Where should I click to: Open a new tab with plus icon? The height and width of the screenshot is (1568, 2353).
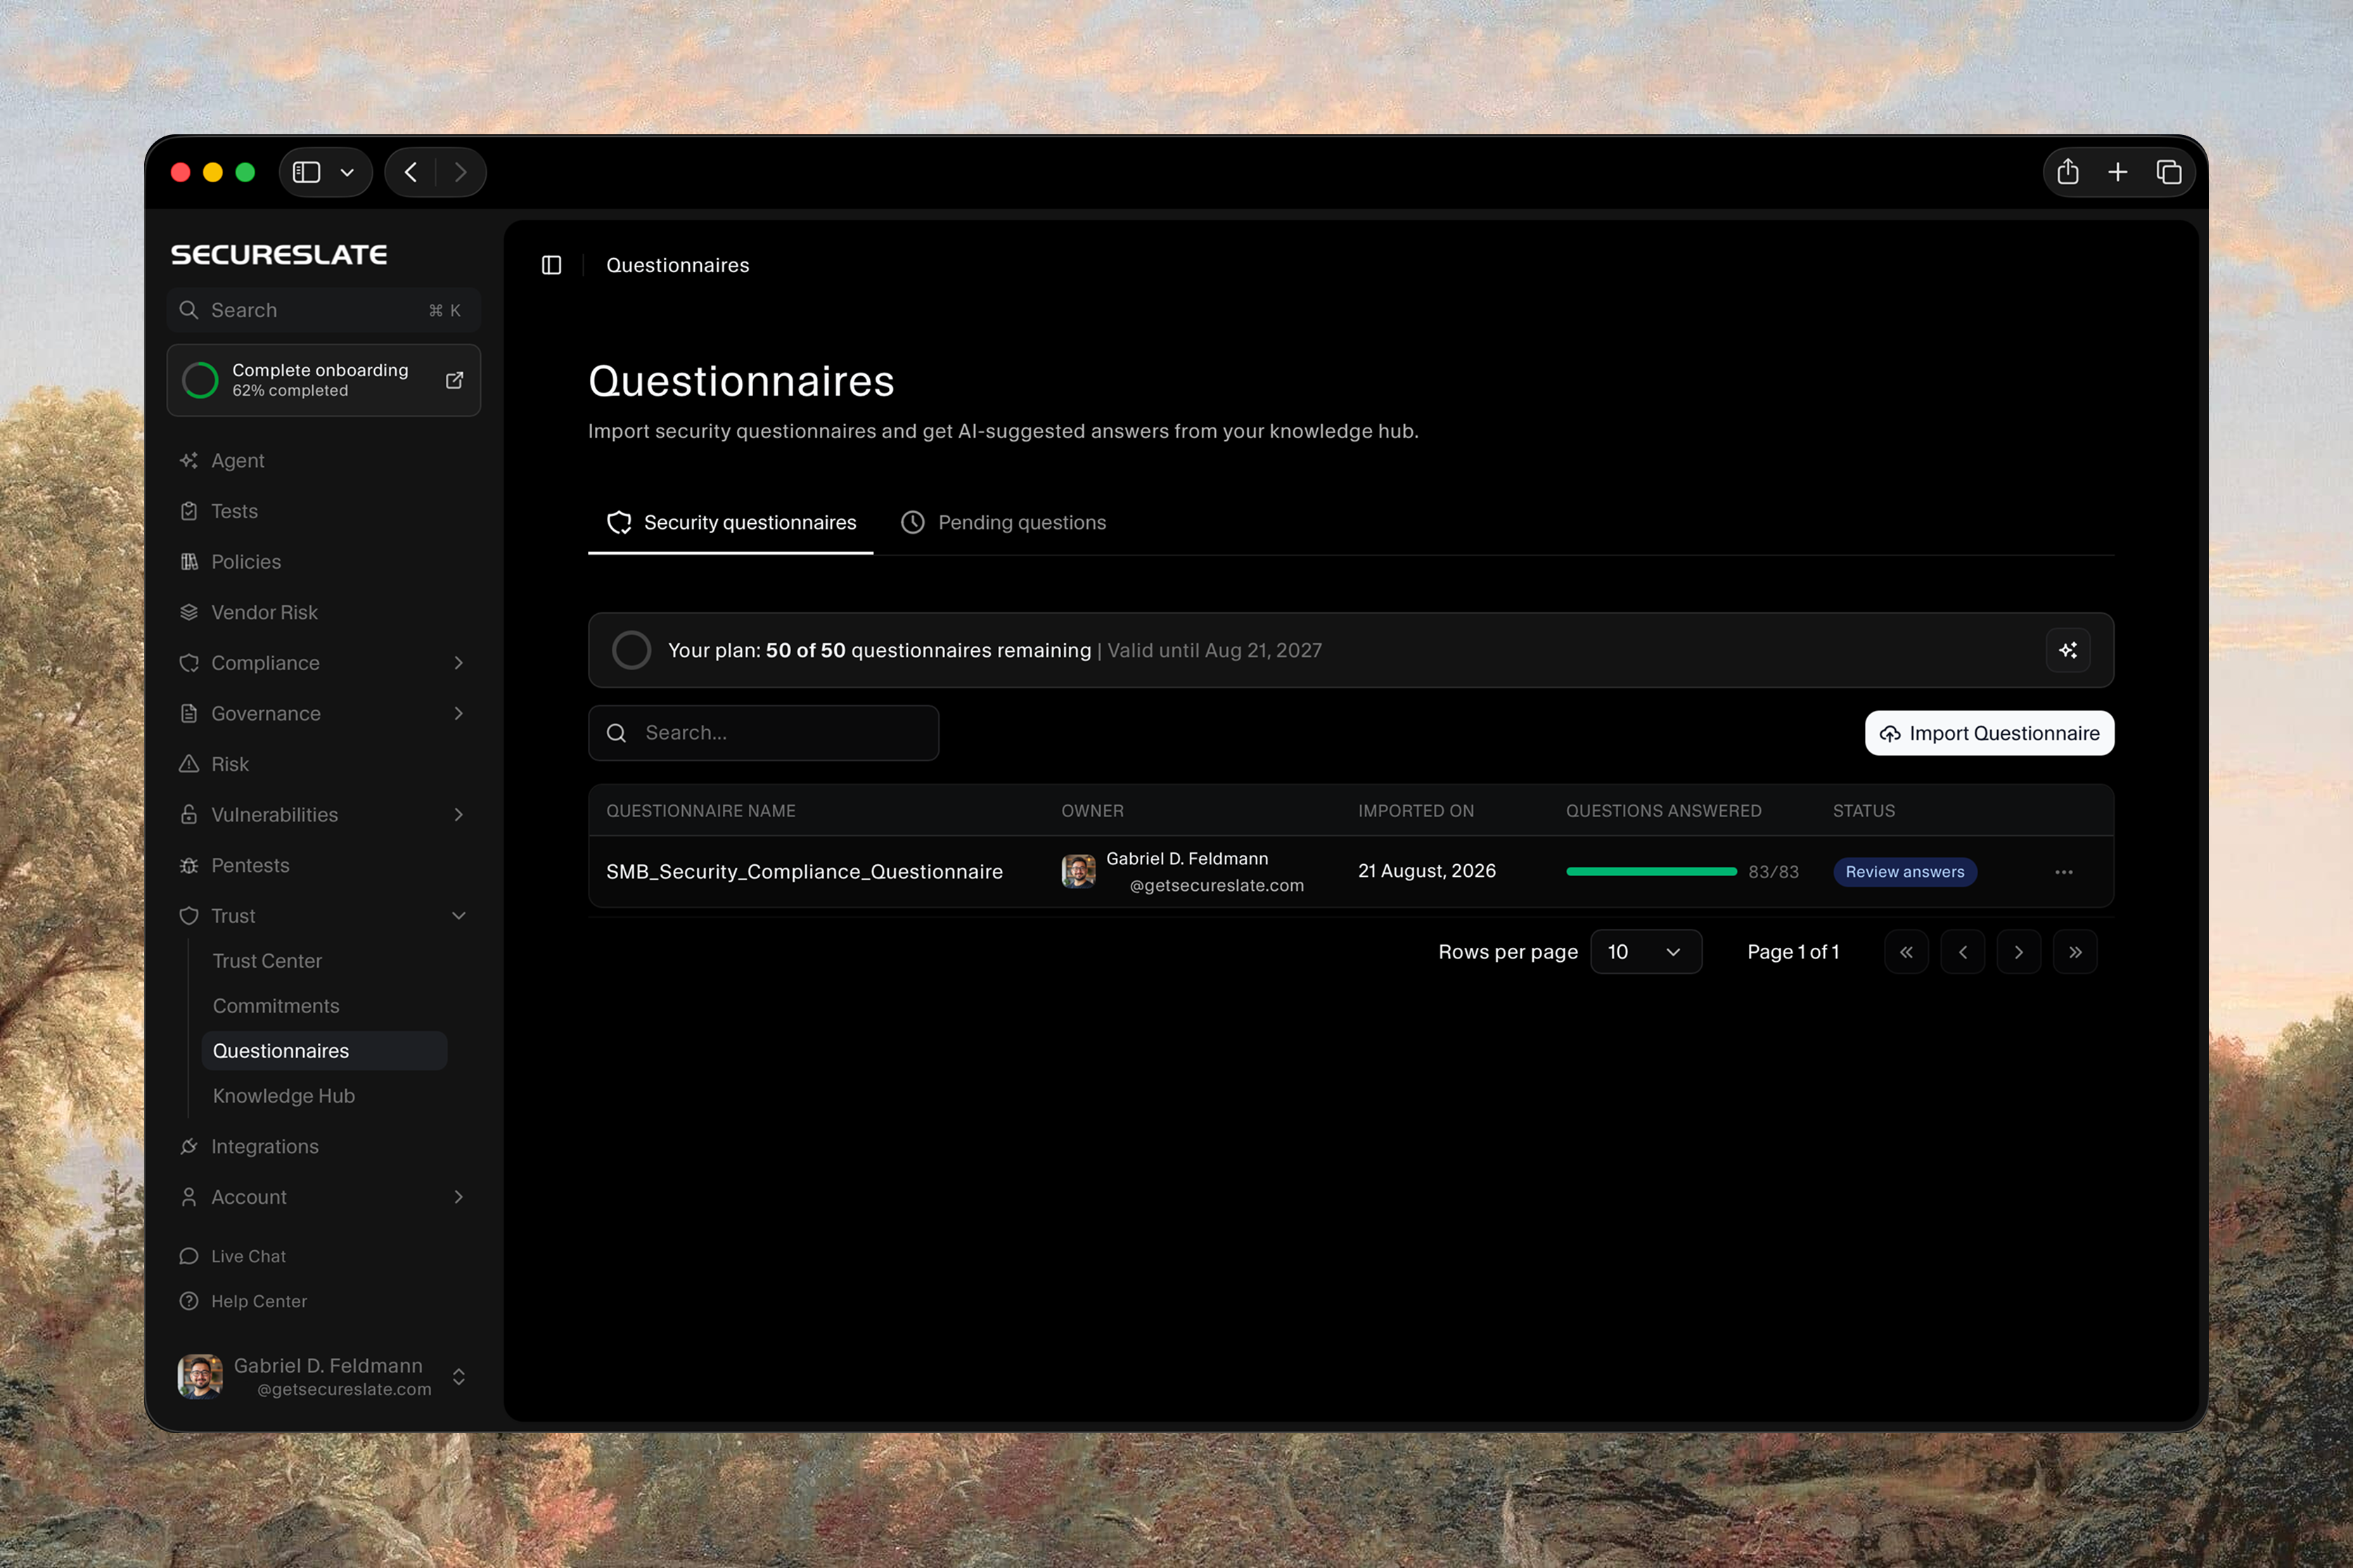tap(2117, 172)
